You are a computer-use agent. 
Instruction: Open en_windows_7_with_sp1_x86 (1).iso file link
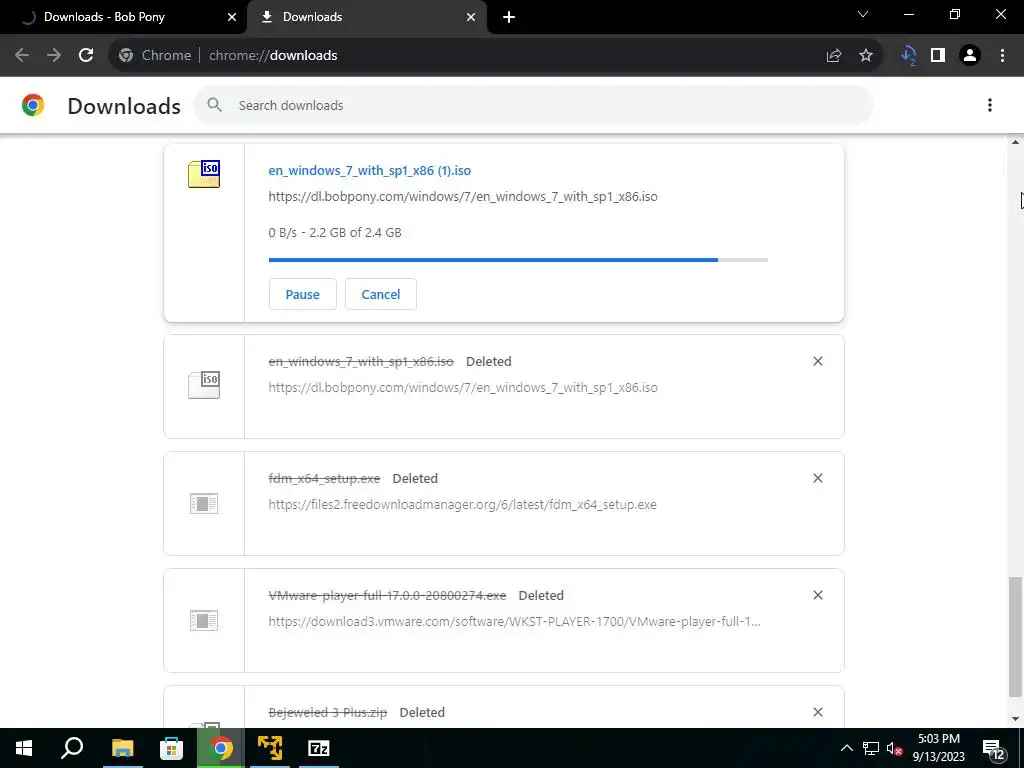click(x=370, y=170)
